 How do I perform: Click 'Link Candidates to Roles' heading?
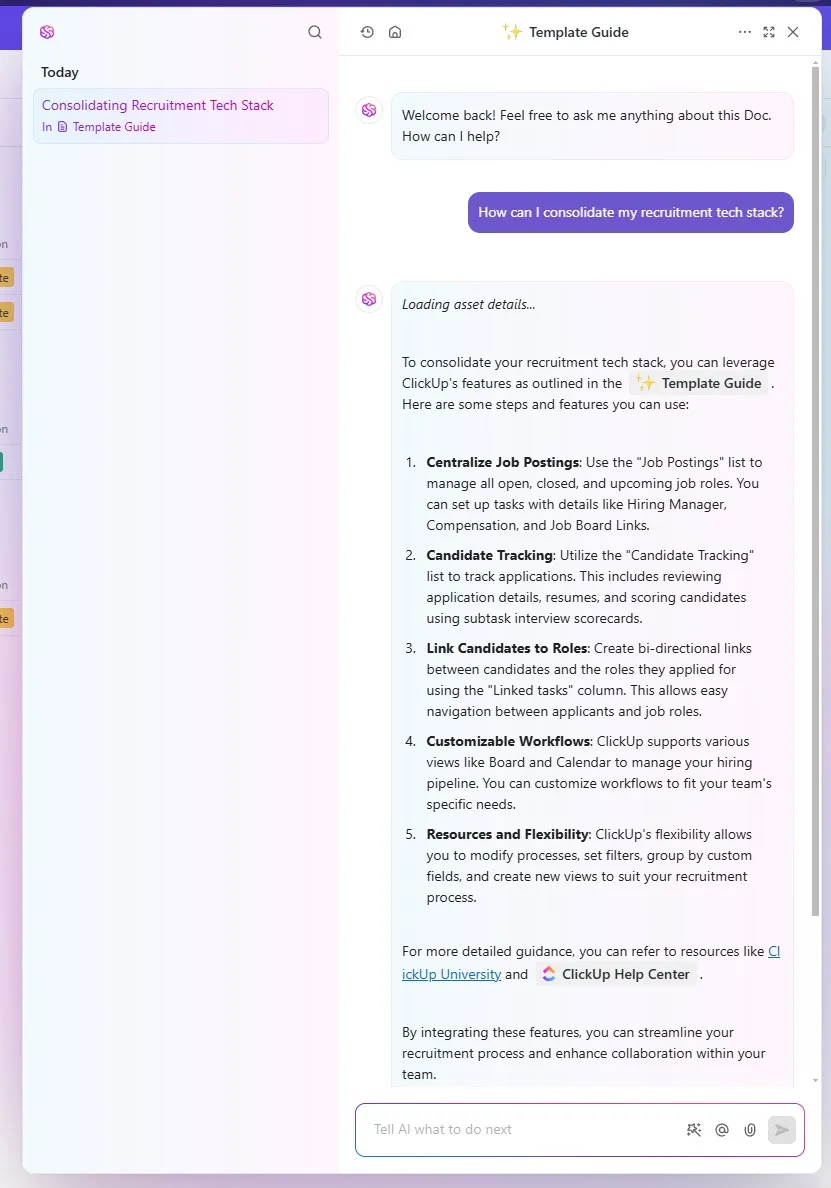[507, 649]
